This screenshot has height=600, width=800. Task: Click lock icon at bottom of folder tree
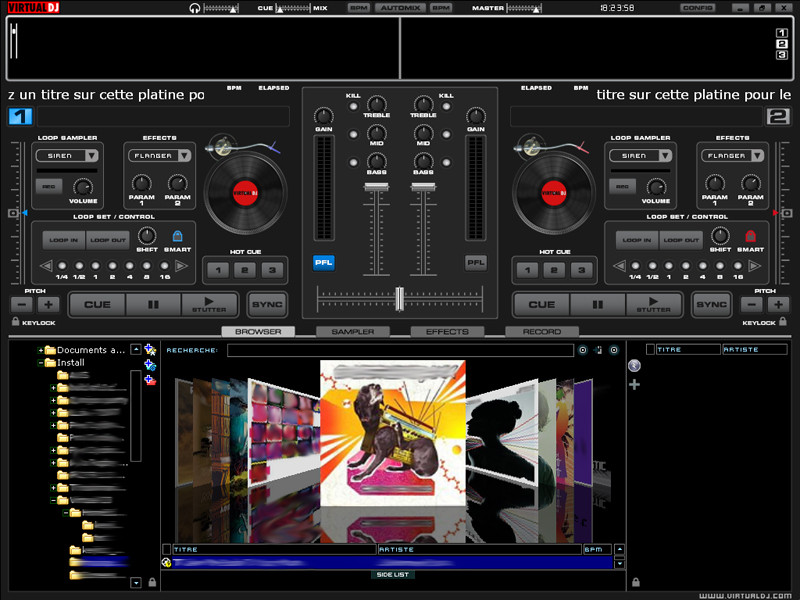[x=152, y=582]
